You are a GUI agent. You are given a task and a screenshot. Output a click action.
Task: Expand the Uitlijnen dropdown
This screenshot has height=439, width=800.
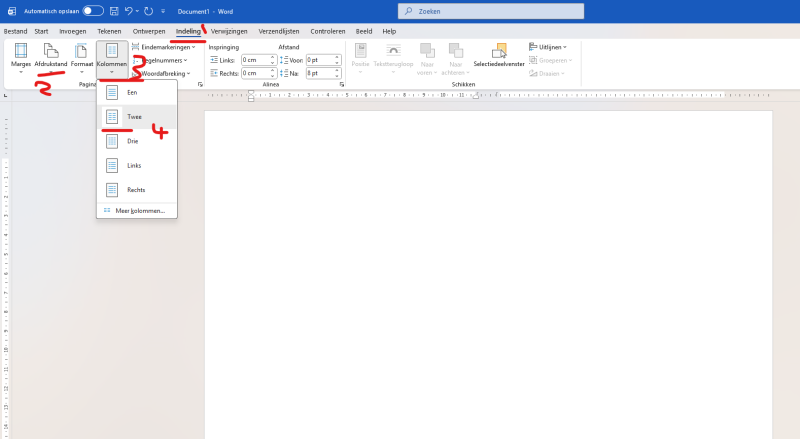coord(549,47)
